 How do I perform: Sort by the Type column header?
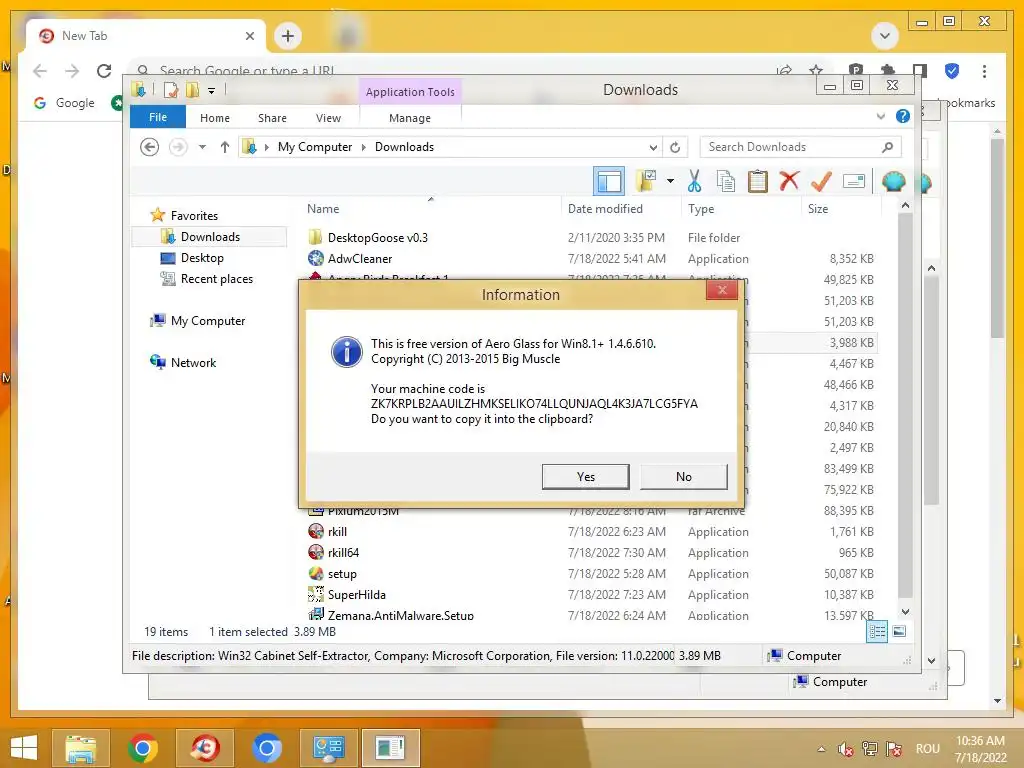pyautogui.click(x=741, y=208)
